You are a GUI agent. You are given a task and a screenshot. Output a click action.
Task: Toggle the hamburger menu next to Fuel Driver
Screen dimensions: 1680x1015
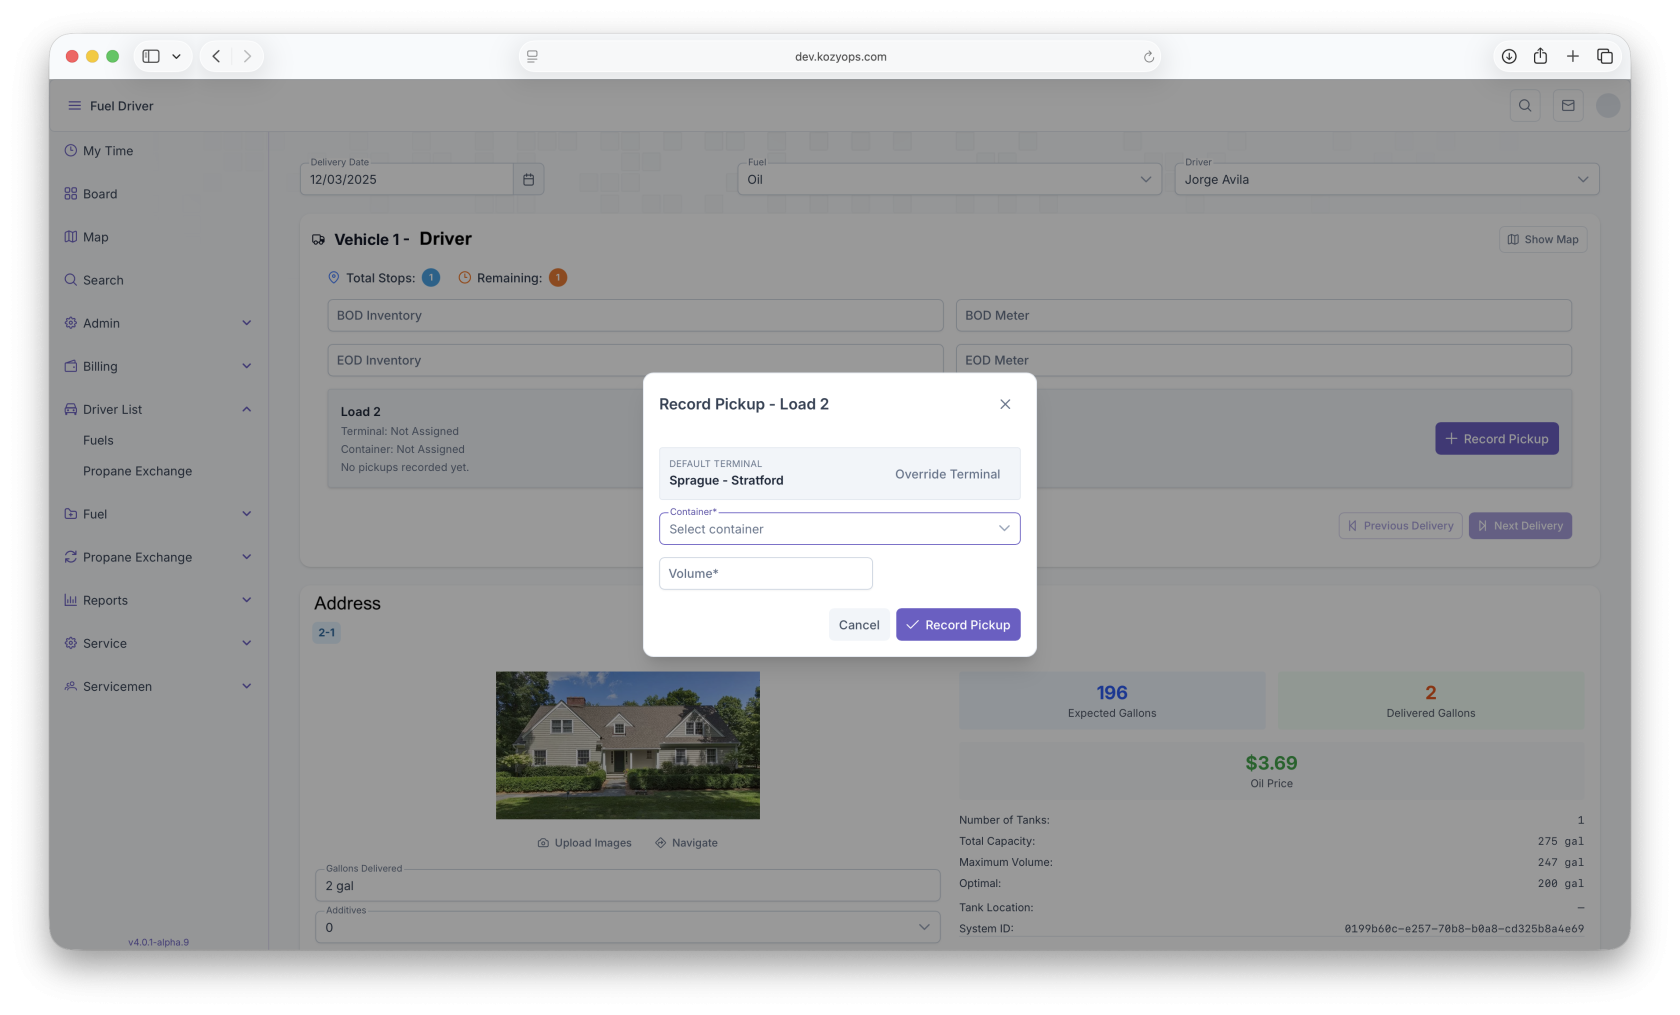point(74,106)
